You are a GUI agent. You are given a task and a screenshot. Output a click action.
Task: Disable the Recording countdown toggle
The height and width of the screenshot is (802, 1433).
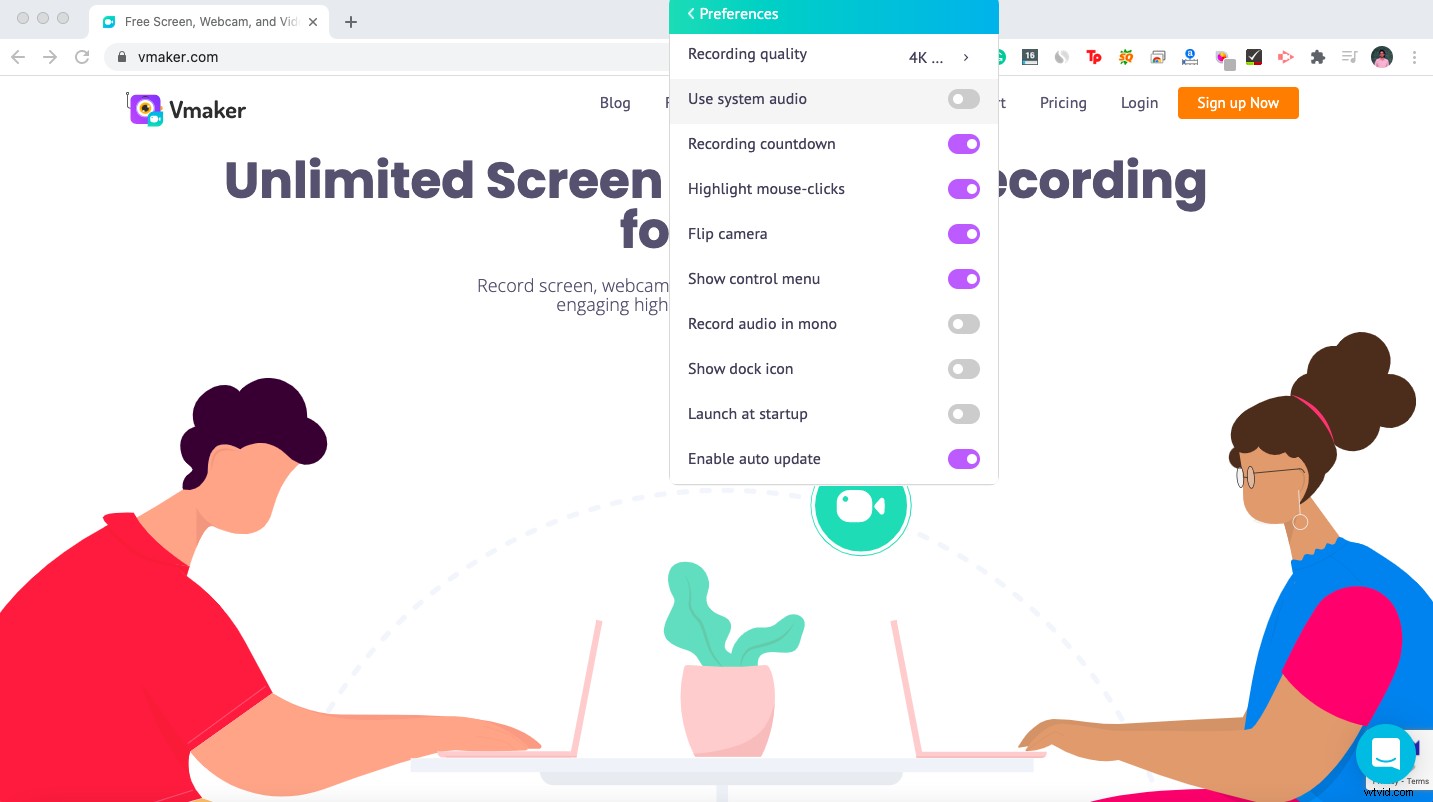click(963, 144)
